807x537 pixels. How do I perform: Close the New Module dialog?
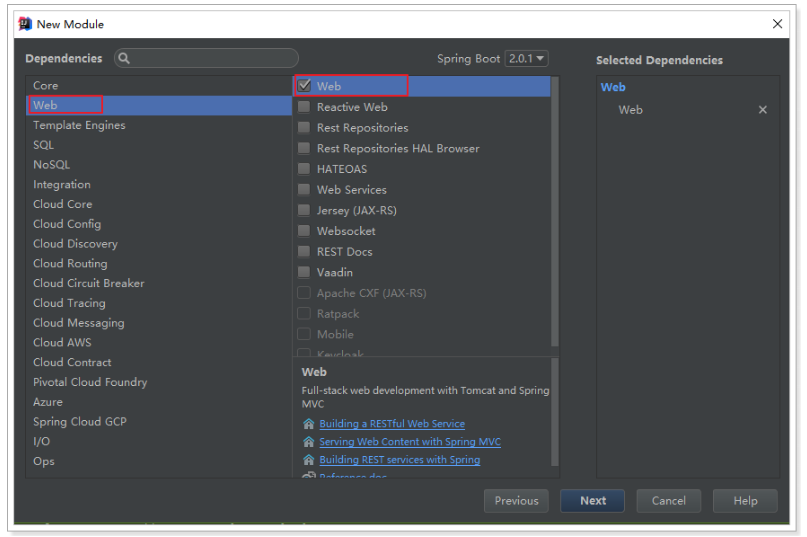pyautogui.click(x=777, y=24)
